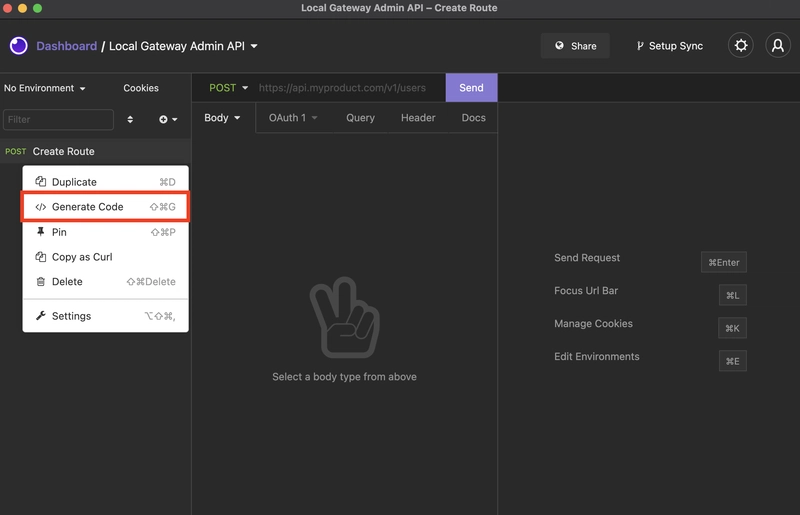Image resolution: width=800 pixels, height=515 pixels.
Task: Open the settings gear icon
Action: pos(740,46)
